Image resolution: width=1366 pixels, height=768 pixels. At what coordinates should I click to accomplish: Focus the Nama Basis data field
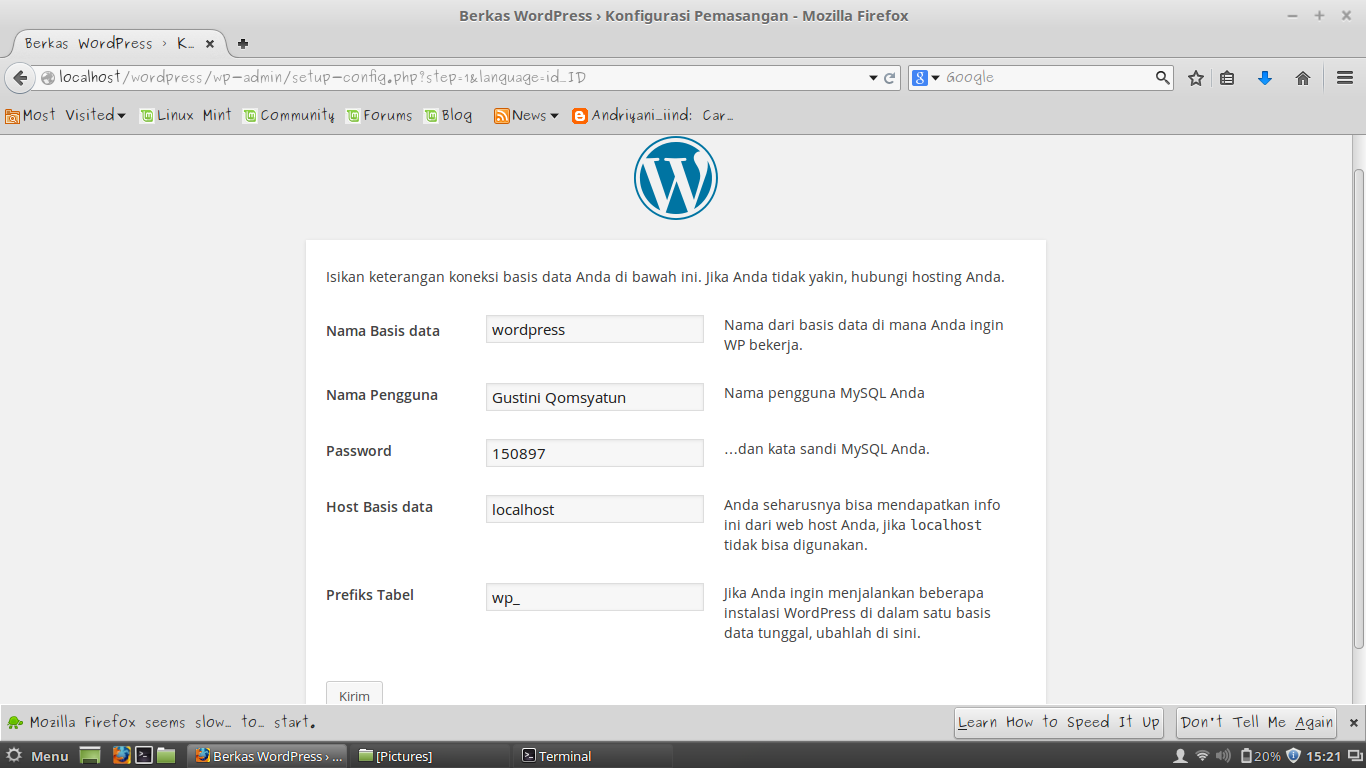point(595,329)
